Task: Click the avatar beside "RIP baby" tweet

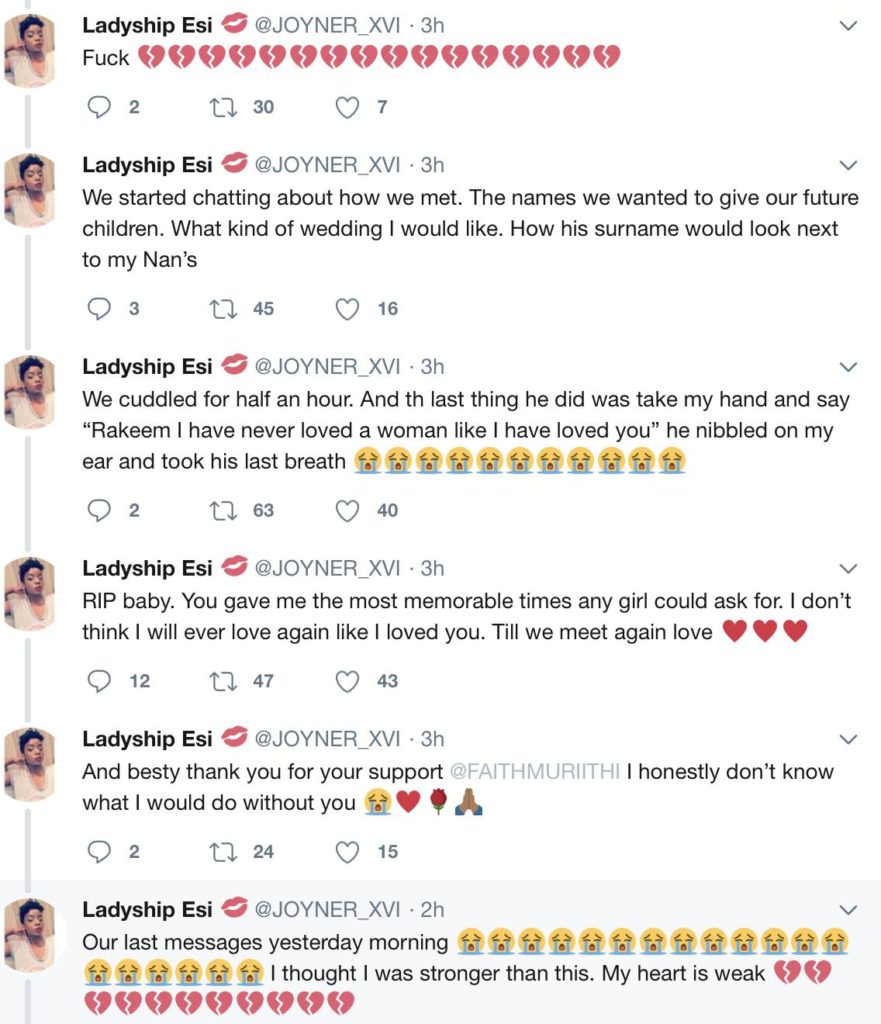Action: [x=30, y=594]
